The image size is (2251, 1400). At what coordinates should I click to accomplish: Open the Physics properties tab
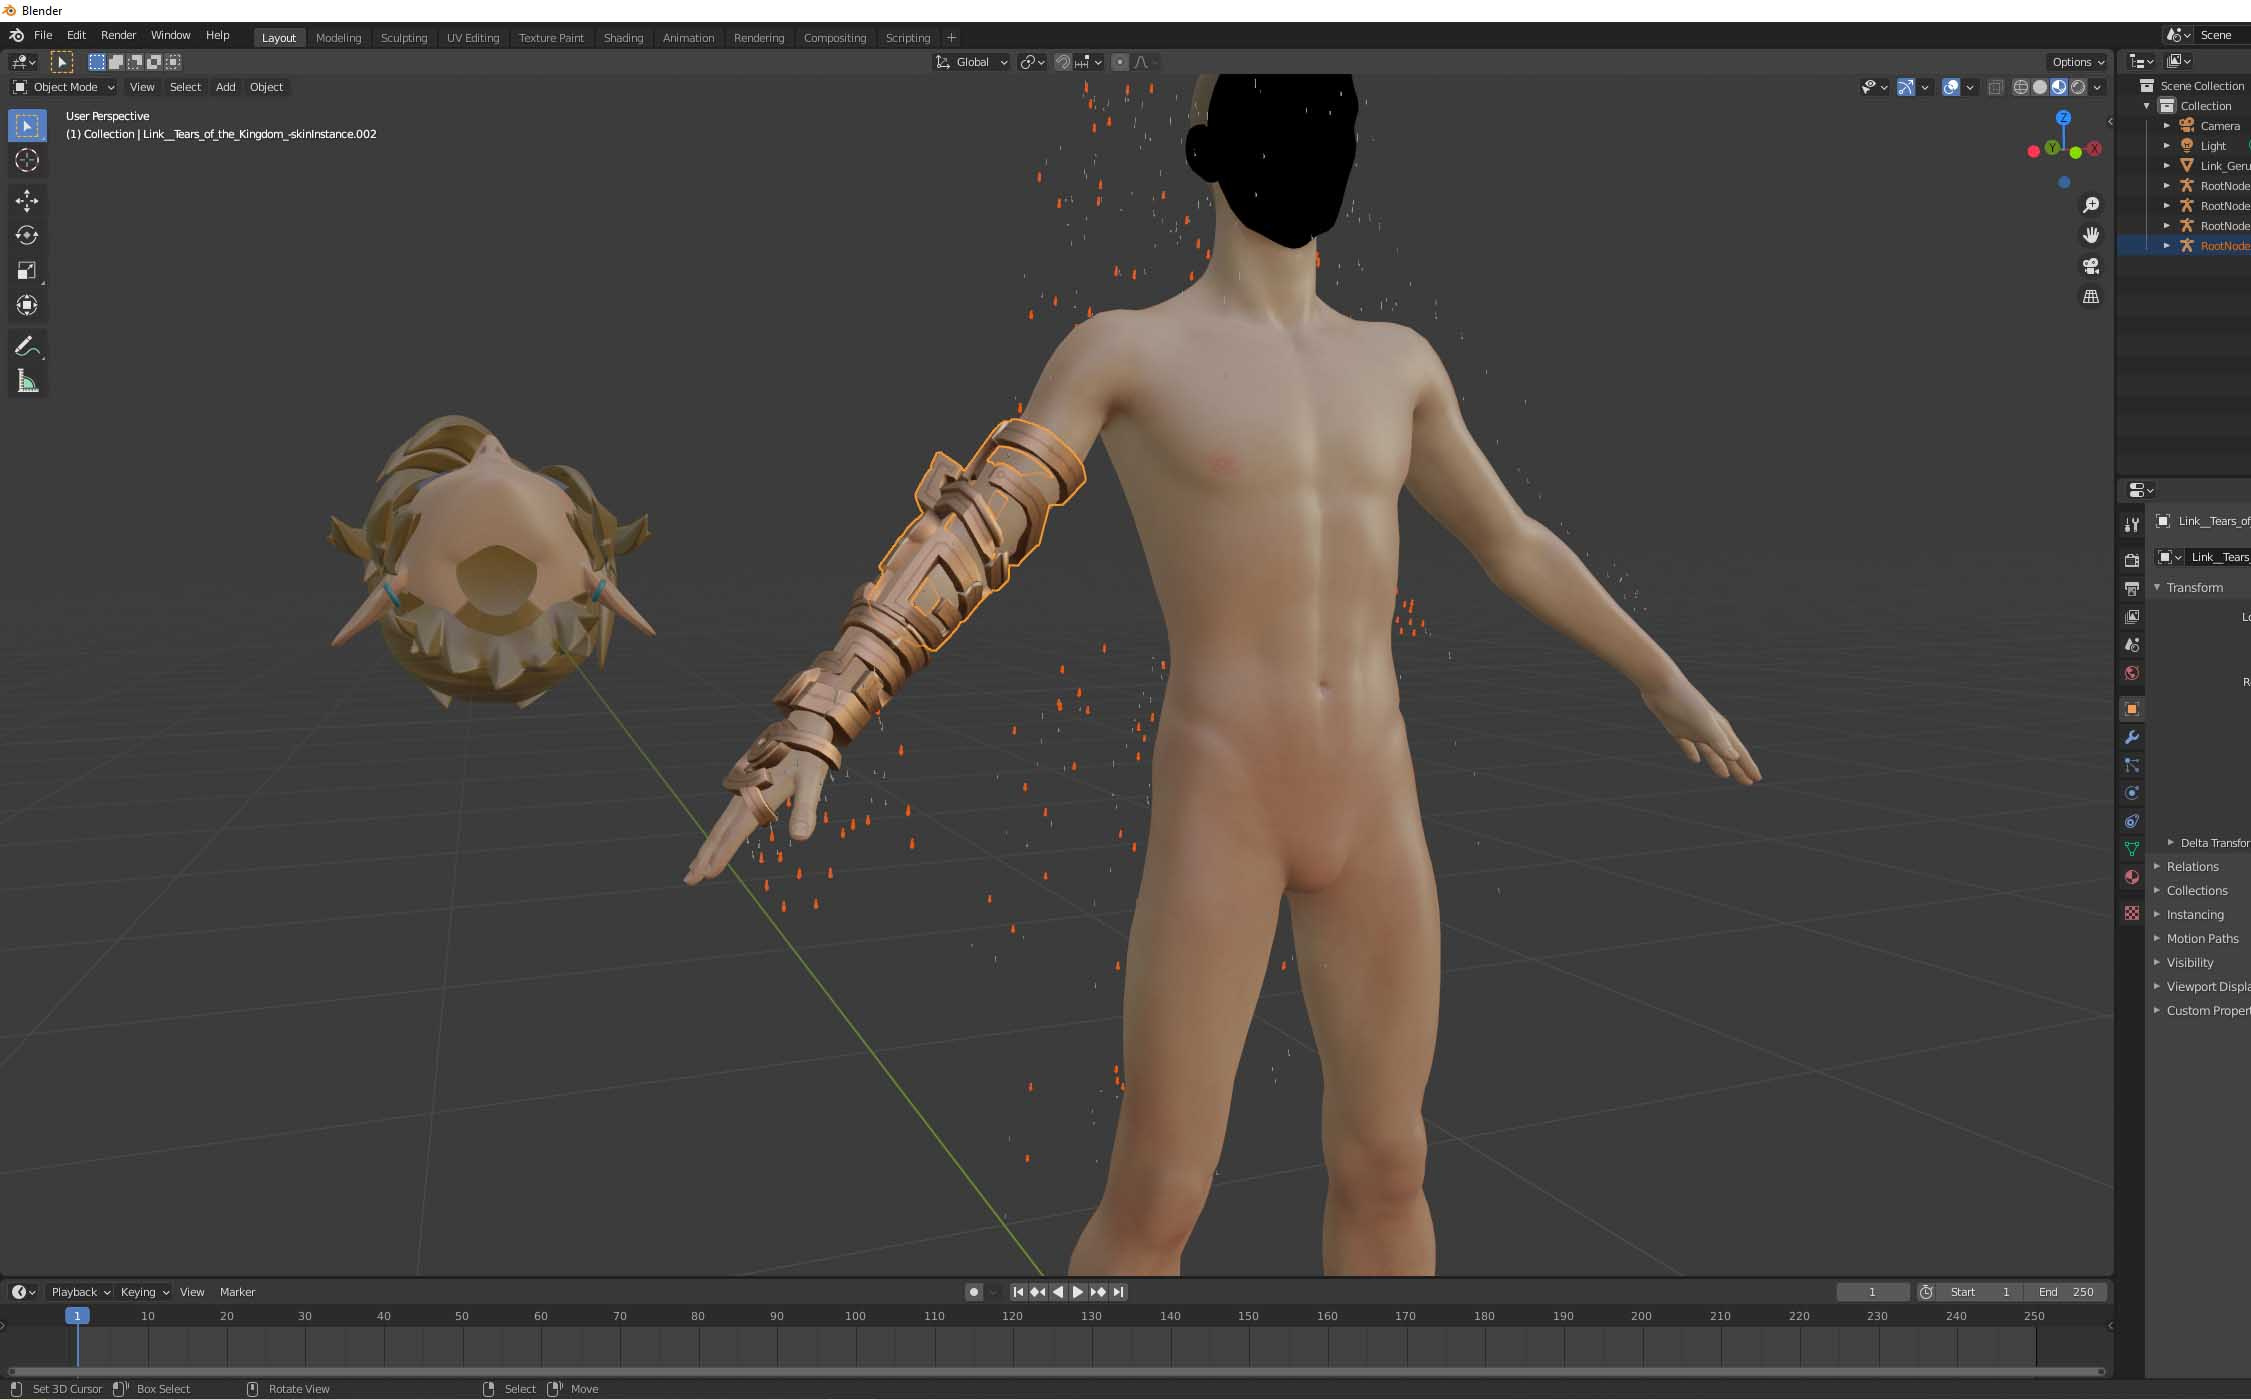pos(2132,793)
